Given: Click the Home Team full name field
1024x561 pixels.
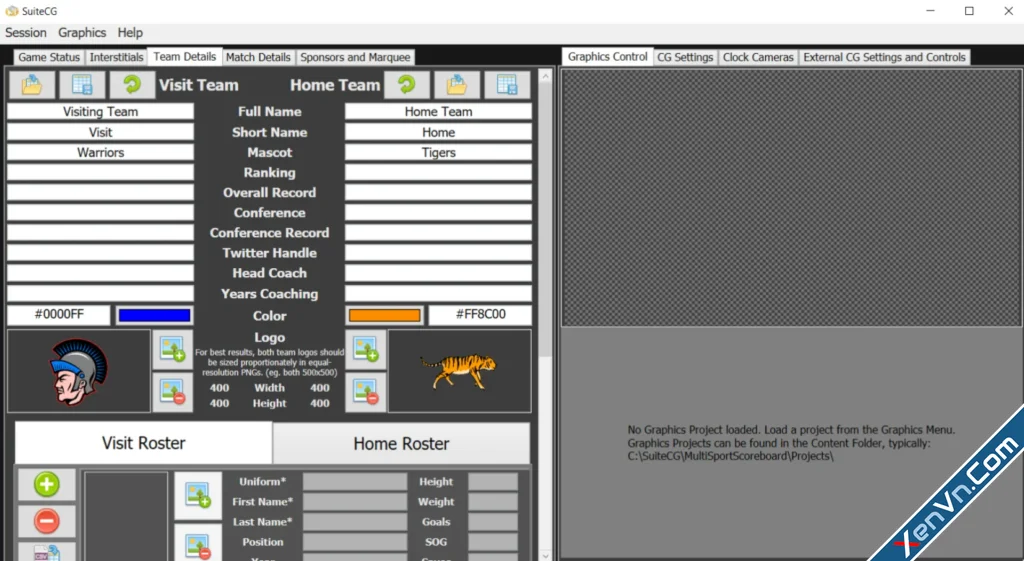Looking at the screenshot, I should click(438, 112).
